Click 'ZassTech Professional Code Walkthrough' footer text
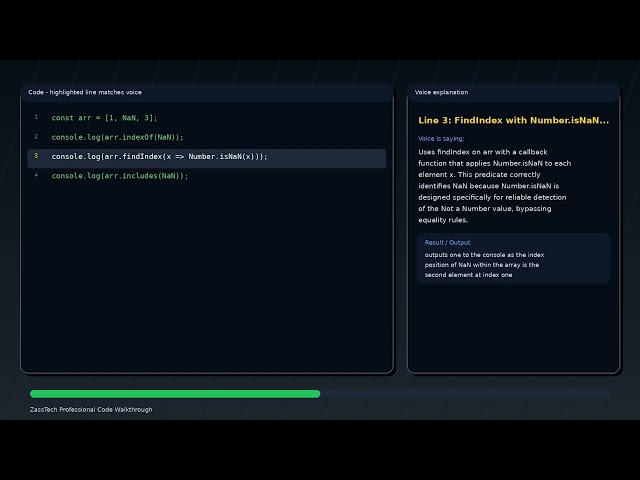 pos(91,409)
